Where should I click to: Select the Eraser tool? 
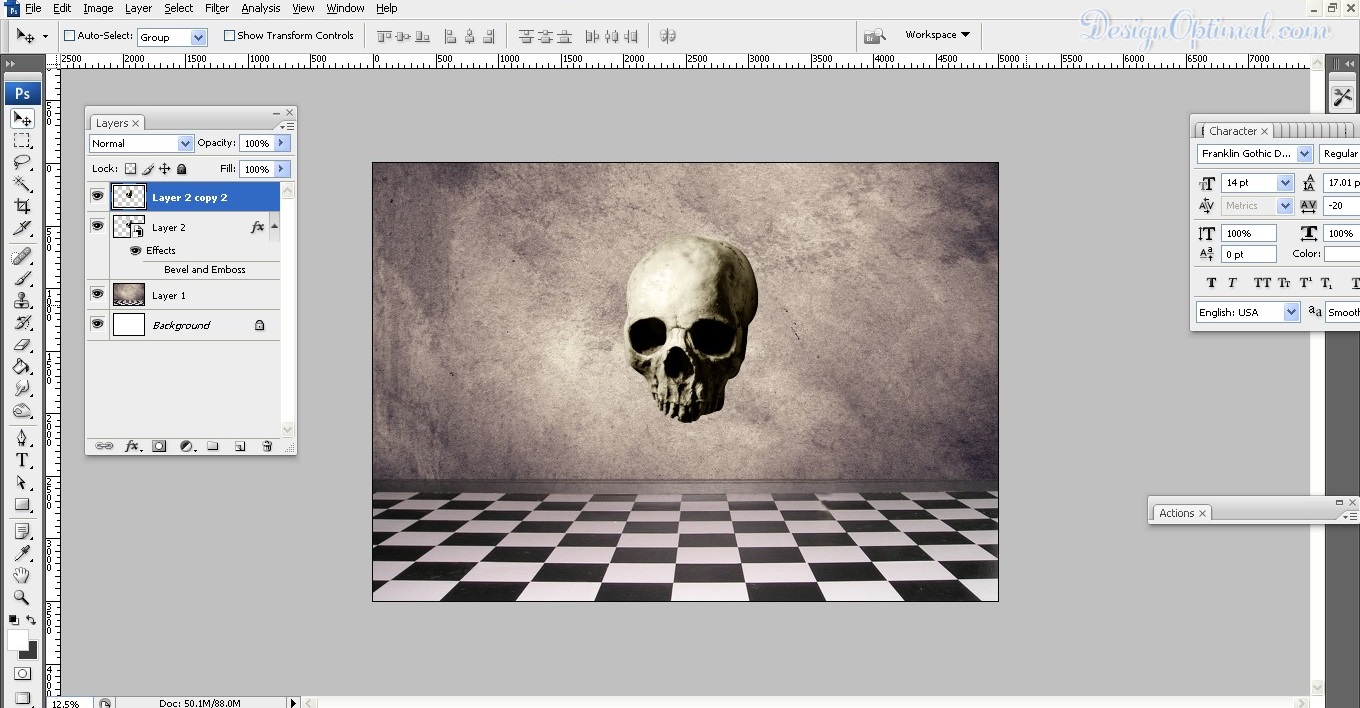[22, 345]
